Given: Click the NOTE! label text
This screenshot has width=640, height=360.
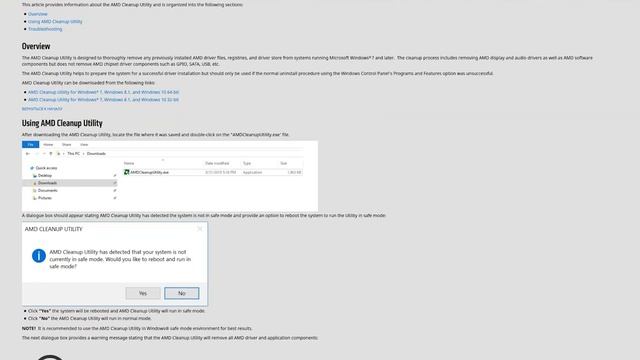Looking at the screenshot, I should [x=29, y=328].
